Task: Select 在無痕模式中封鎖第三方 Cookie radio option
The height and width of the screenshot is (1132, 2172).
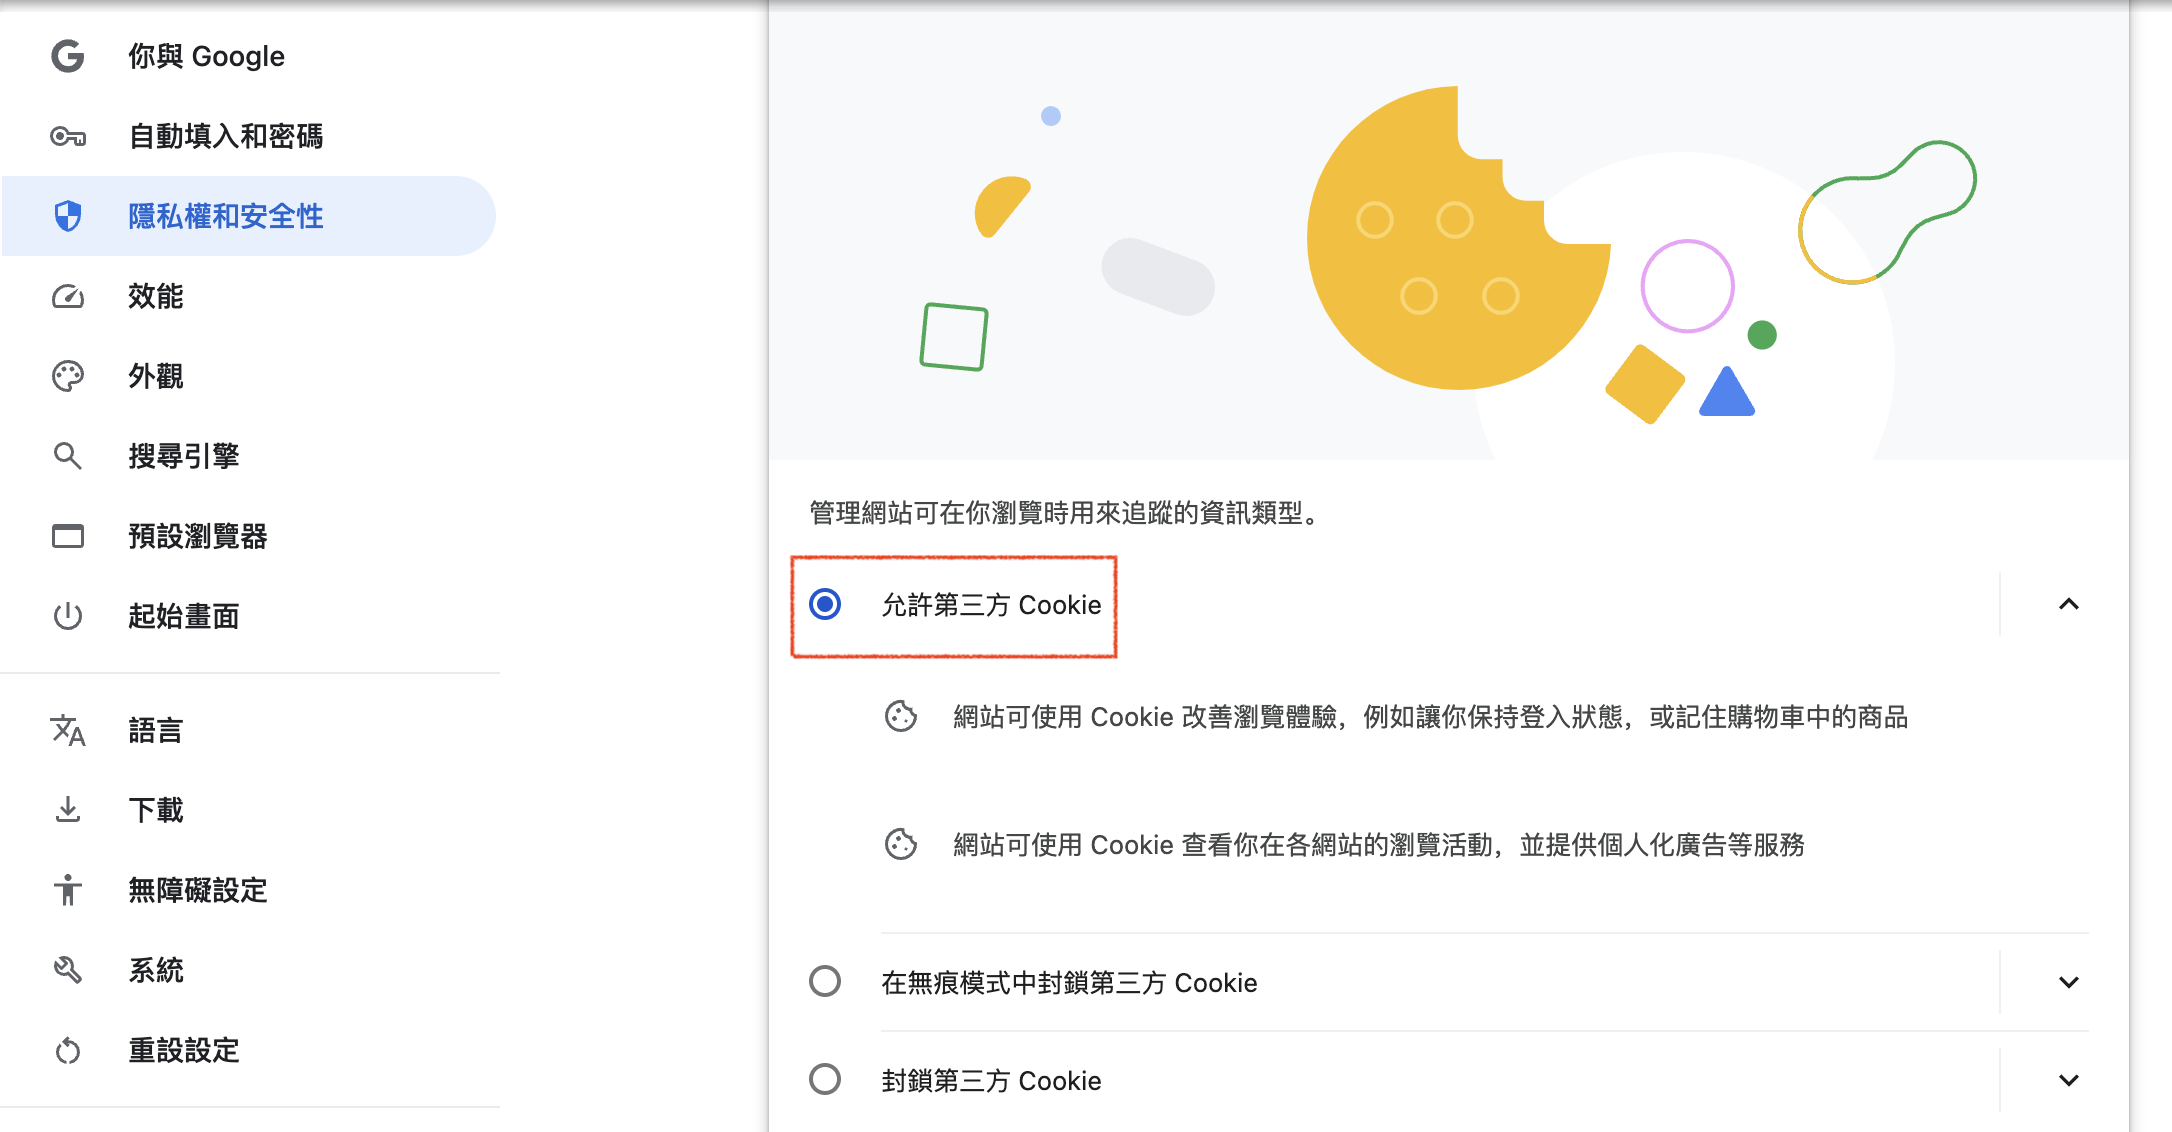Action: pyautogui.click(x=825, y=981)
